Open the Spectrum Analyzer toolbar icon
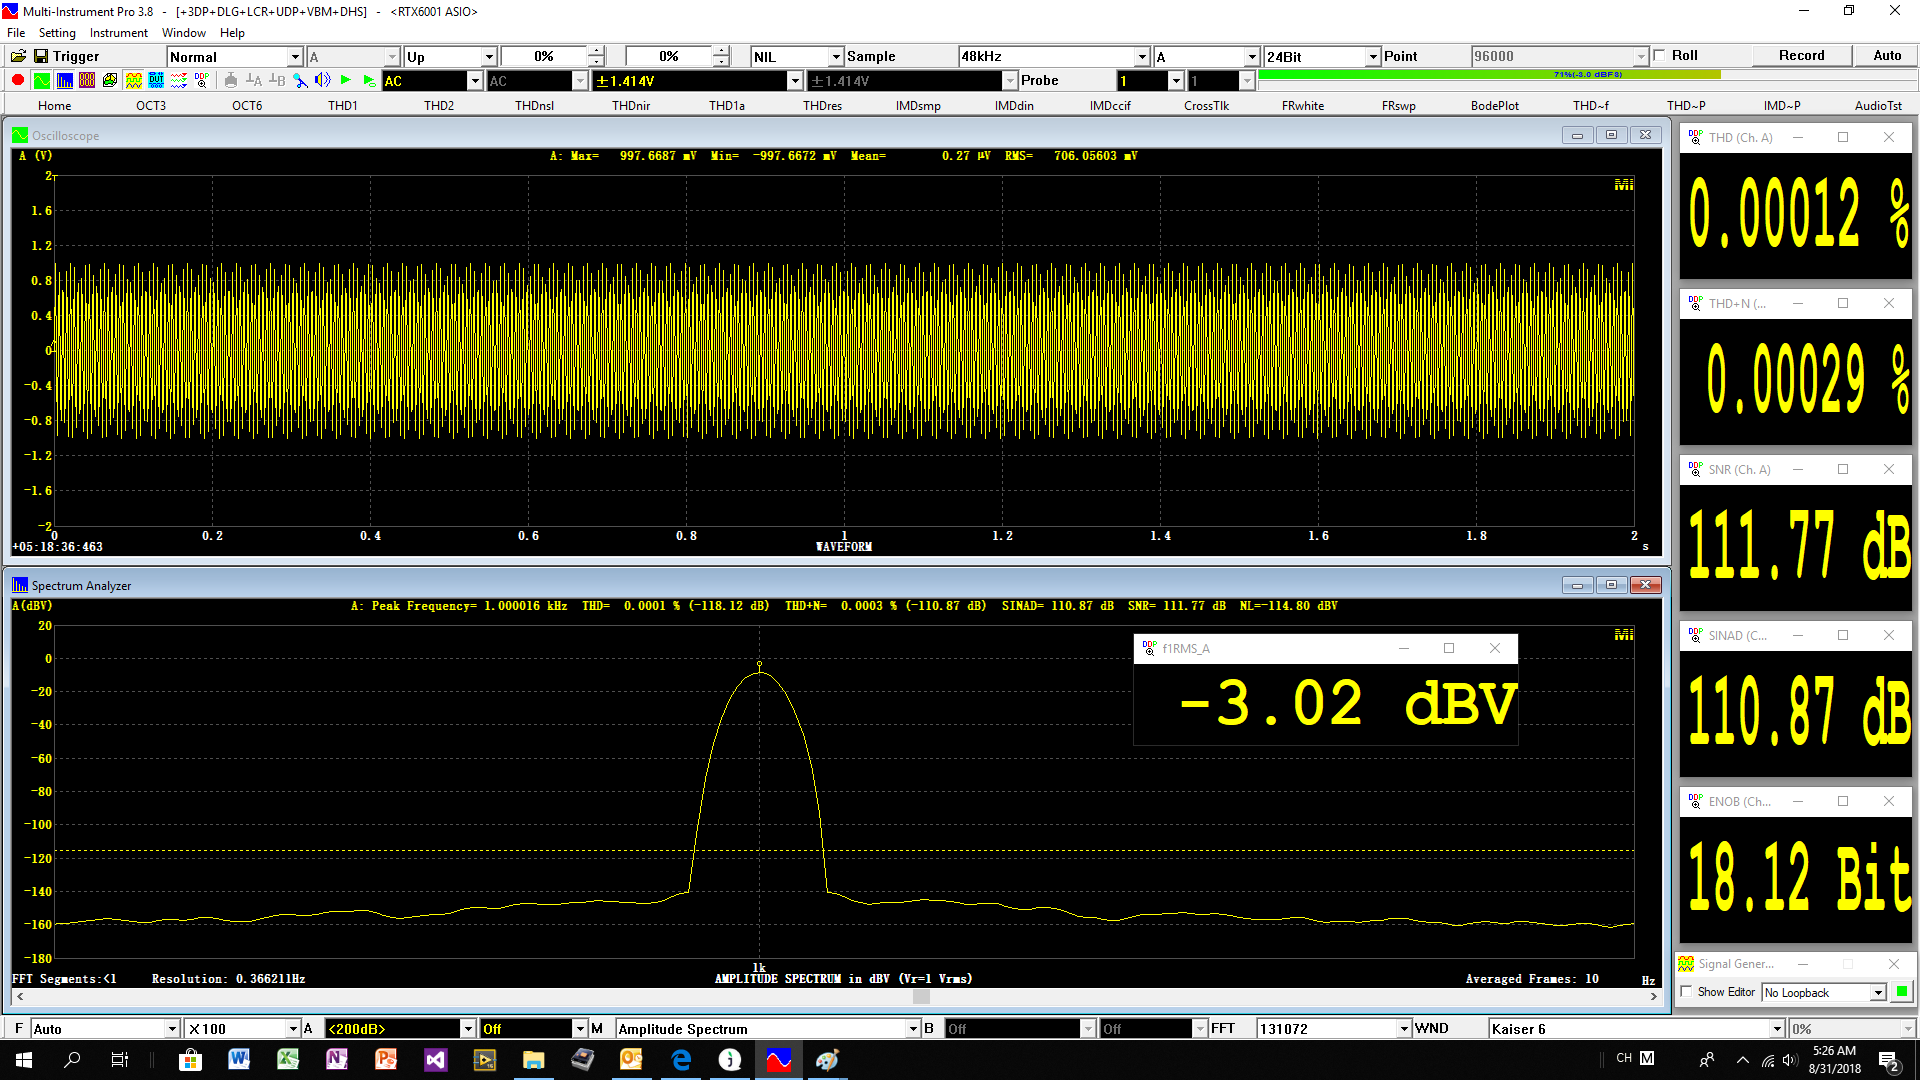1920x1080 pixels. click(65, 80)
